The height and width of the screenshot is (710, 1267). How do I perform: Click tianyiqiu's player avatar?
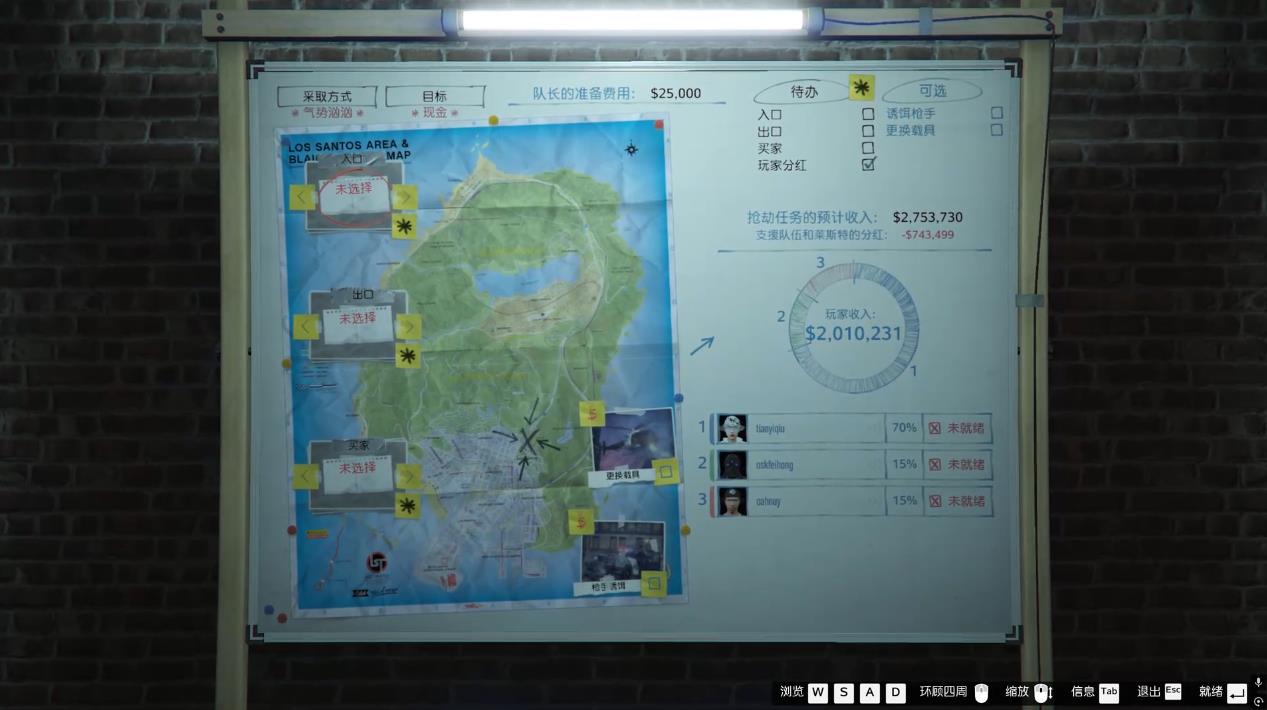click(x=732, y=428)
